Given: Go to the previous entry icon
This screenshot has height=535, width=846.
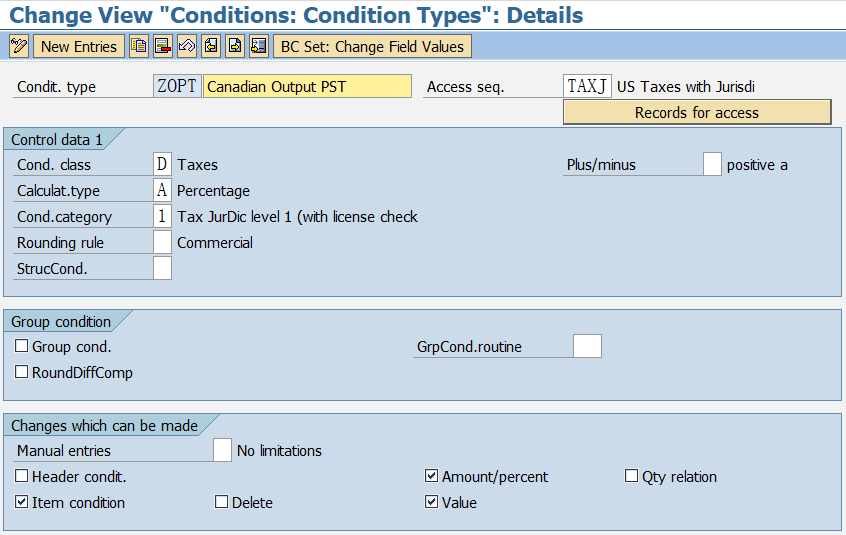Looking at the screenshot, I should click(211, 46).
